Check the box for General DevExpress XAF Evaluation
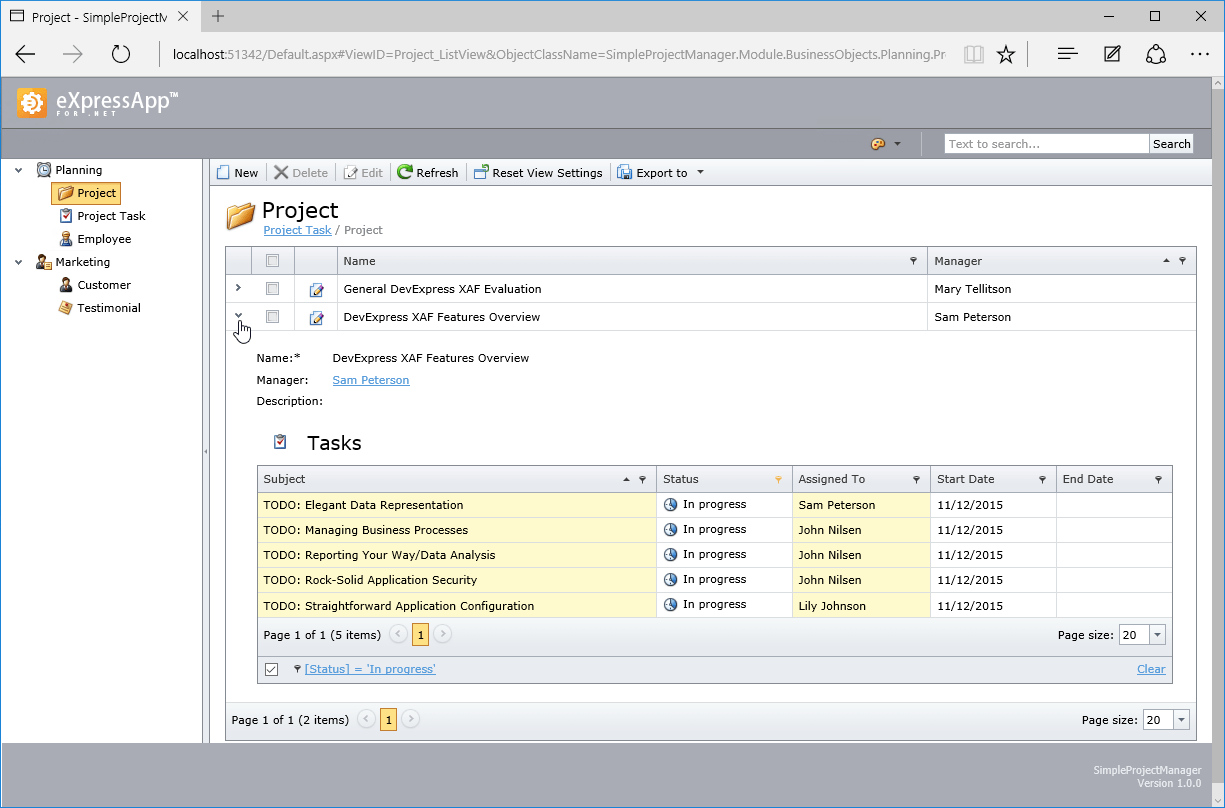Screen dimensions: 1225x808 [x=272, y=289]
